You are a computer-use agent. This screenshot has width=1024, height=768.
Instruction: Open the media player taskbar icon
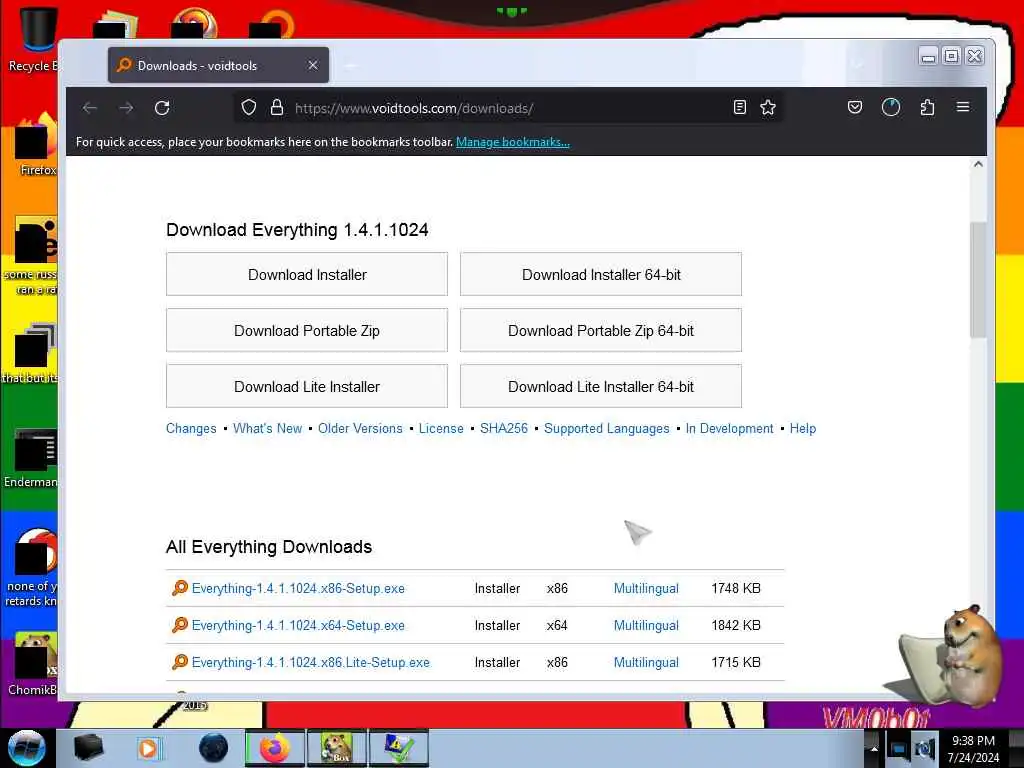[x=148, y=748]
